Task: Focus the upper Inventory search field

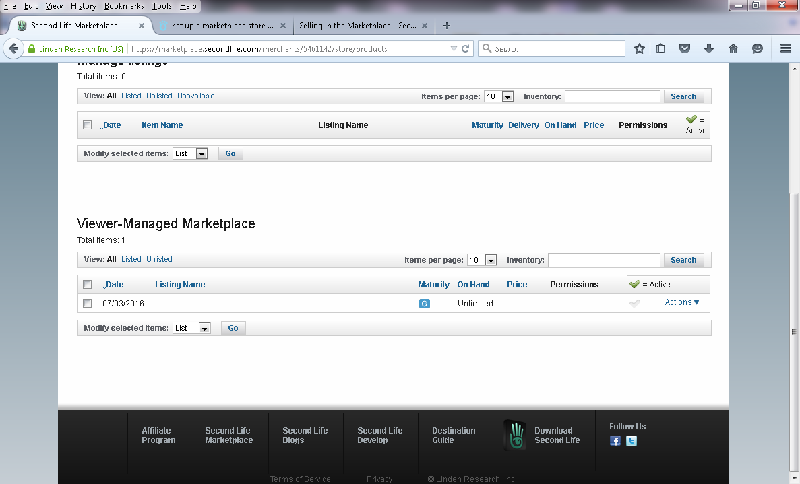Action: click(613, 96)
